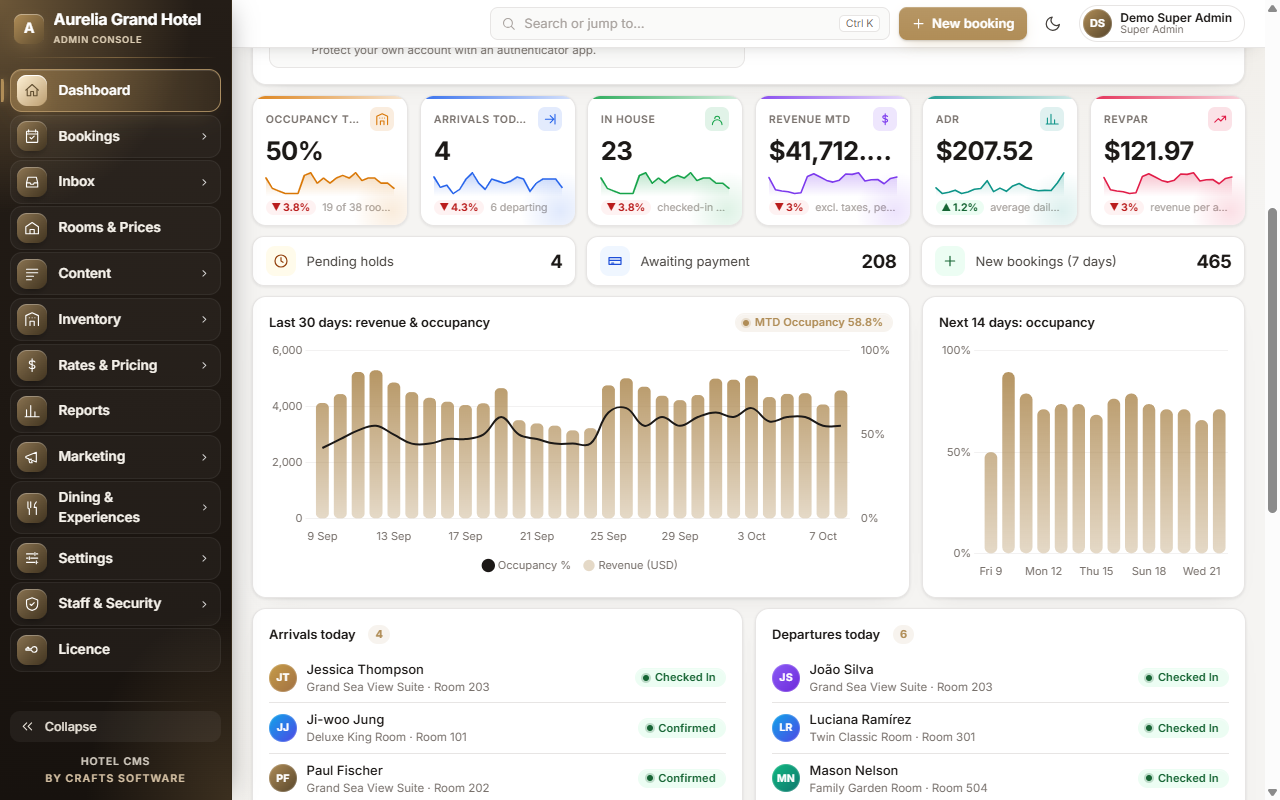Select Ji-woo Jung arrival row

(497, 728)
